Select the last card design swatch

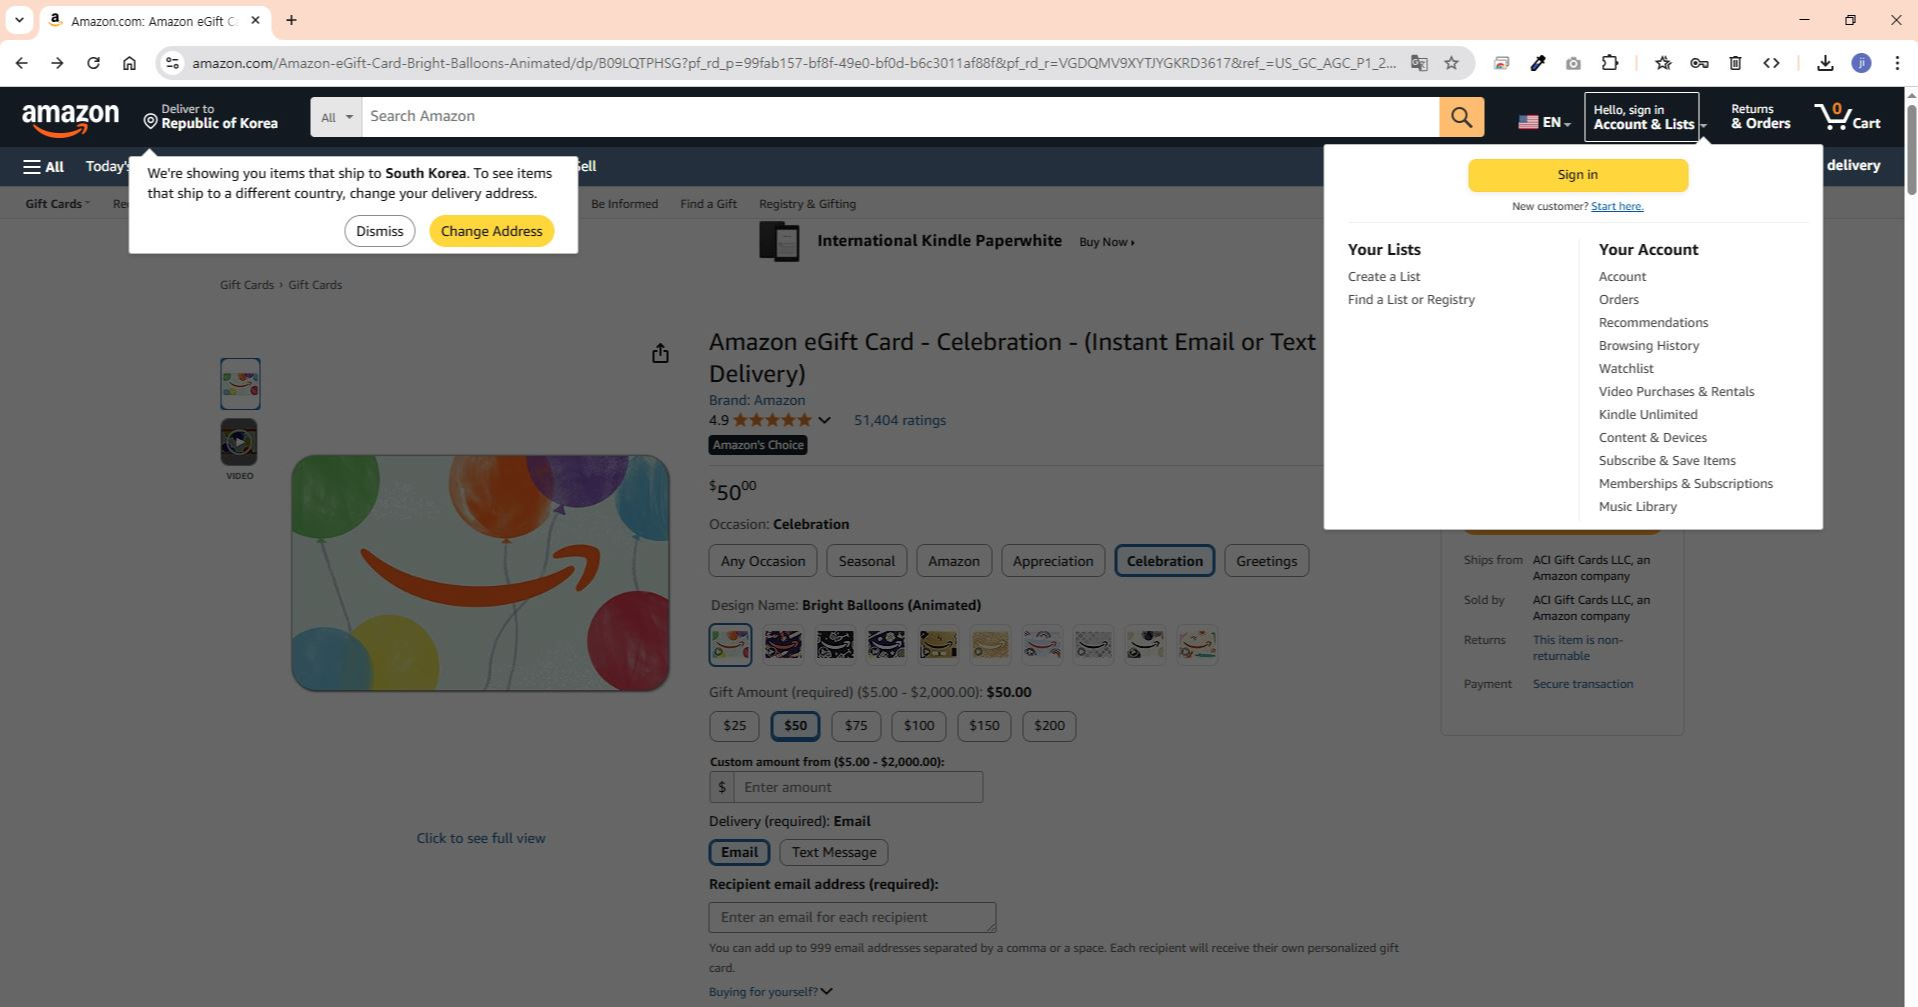(1197, 645)
